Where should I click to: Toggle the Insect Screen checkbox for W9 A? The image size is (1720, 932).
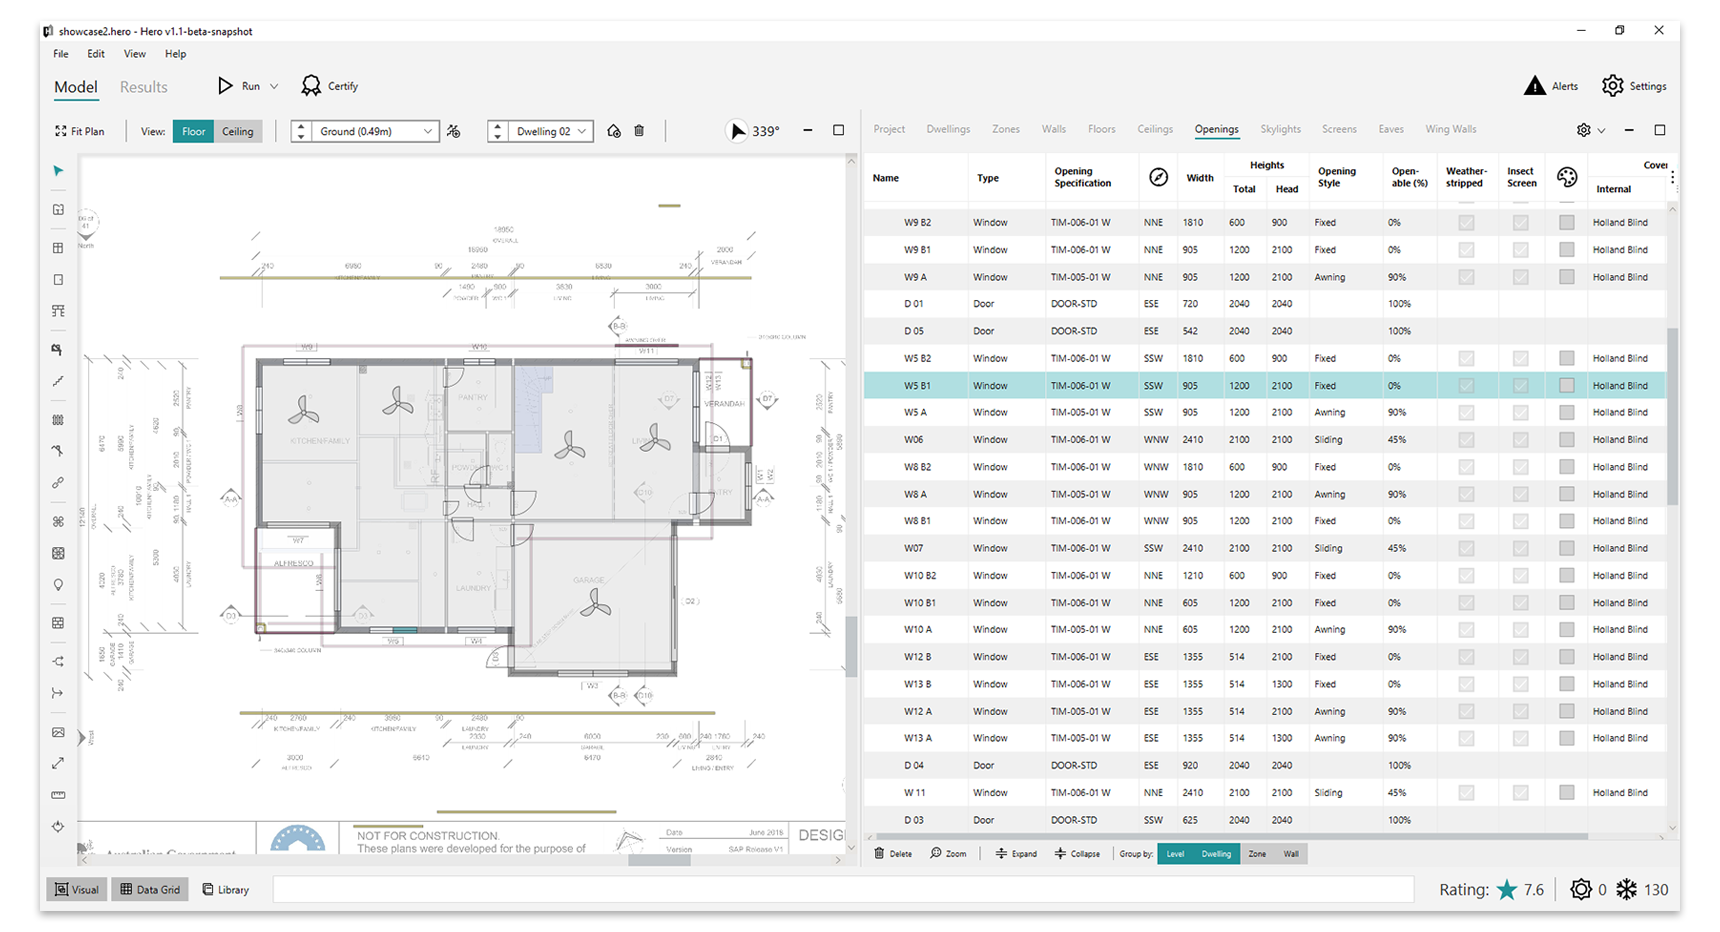coord(1521,276)
